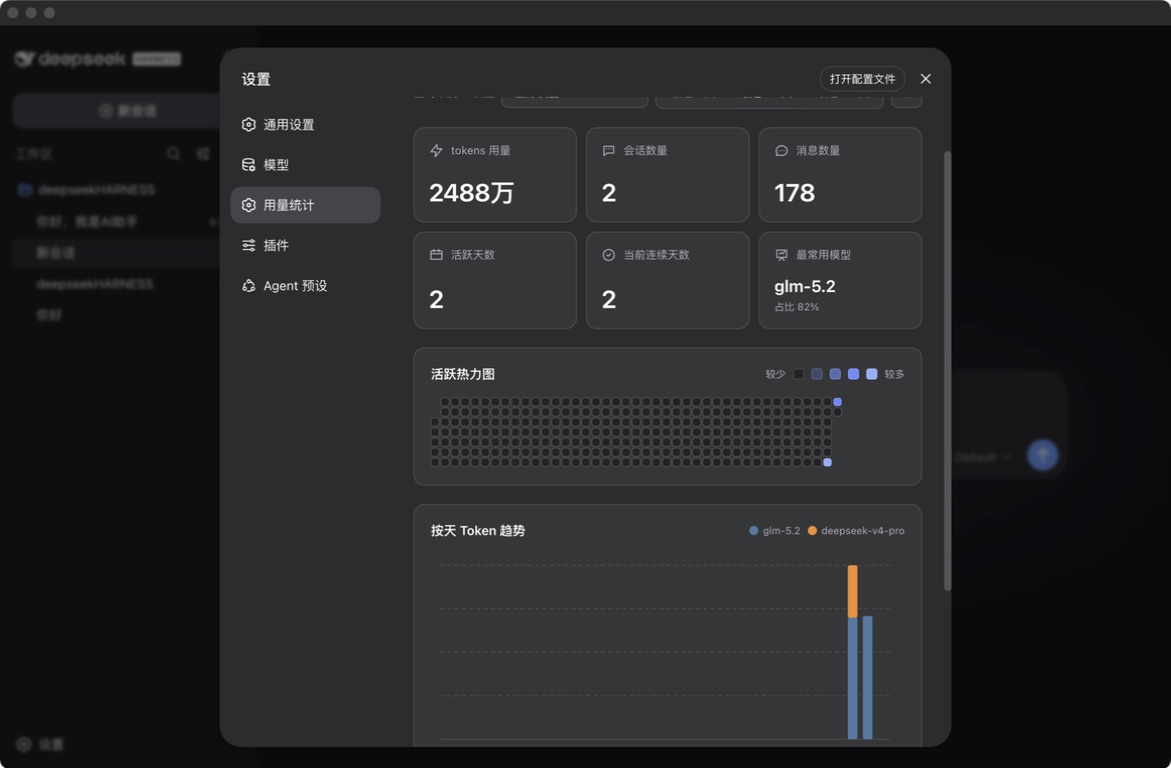Click the middle swatch of the heatmap legend
Viewport: 1171px width, 768px height.
pyautogui.click(x=835, y=374)
